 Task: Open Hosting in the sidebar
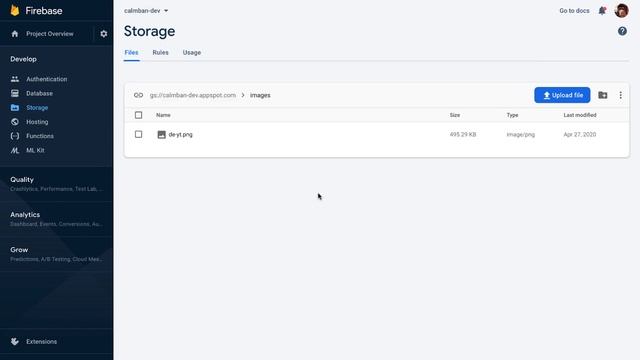(37, 122)
